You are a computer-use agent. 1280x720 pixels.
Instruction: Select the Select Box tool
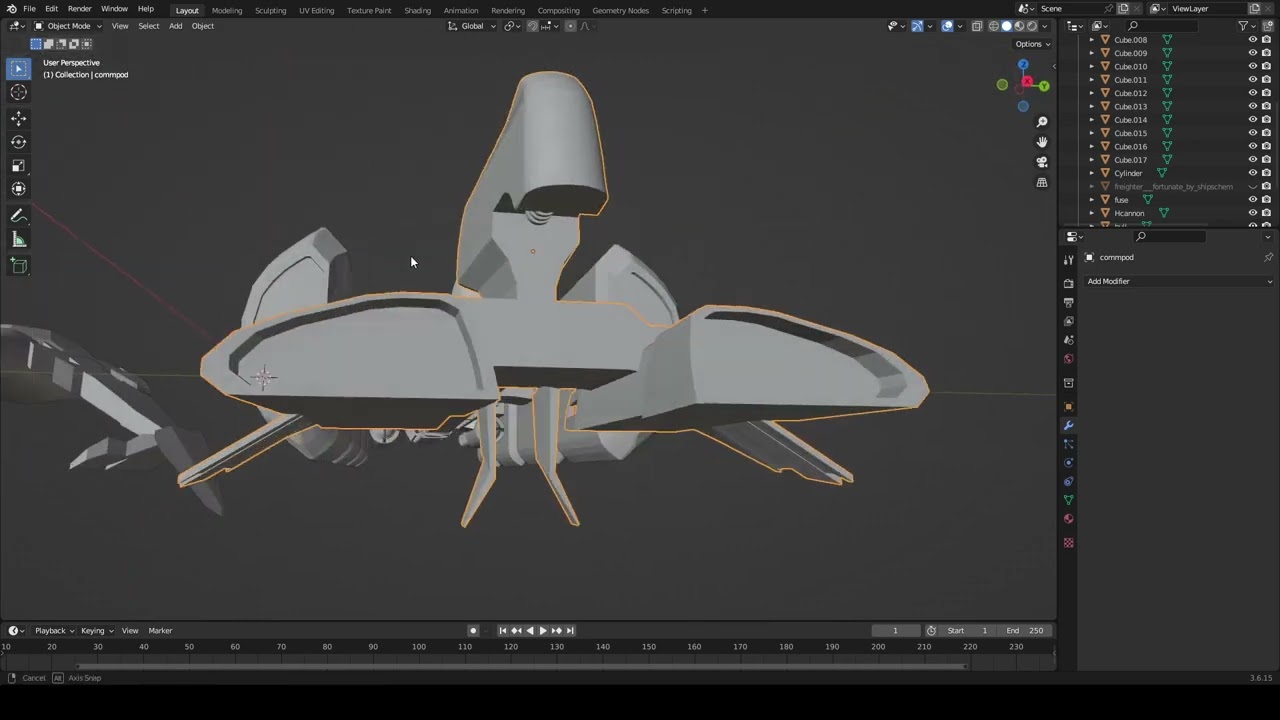pyautogui.click(x=18, y=68)
